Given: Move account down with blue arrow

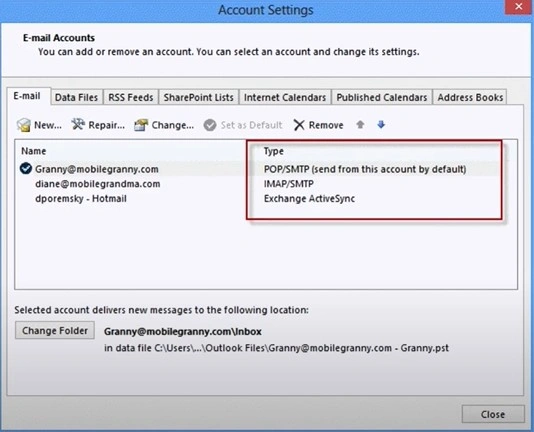Looking at the screenshot, I should pos(381,125).
